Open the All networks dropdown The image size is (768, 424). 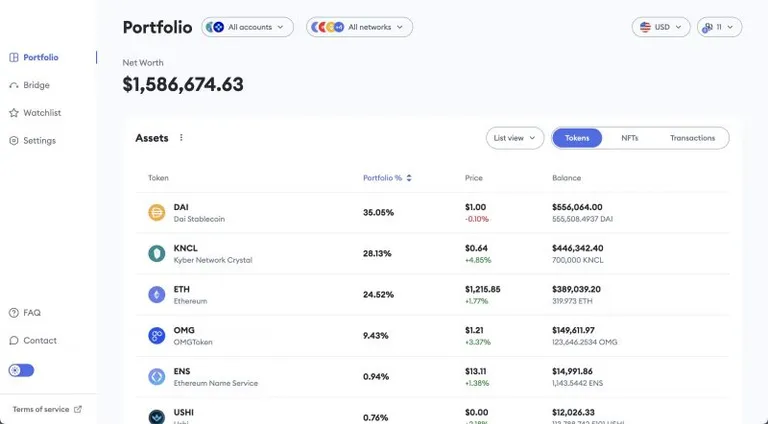click(x=360, y=27)
